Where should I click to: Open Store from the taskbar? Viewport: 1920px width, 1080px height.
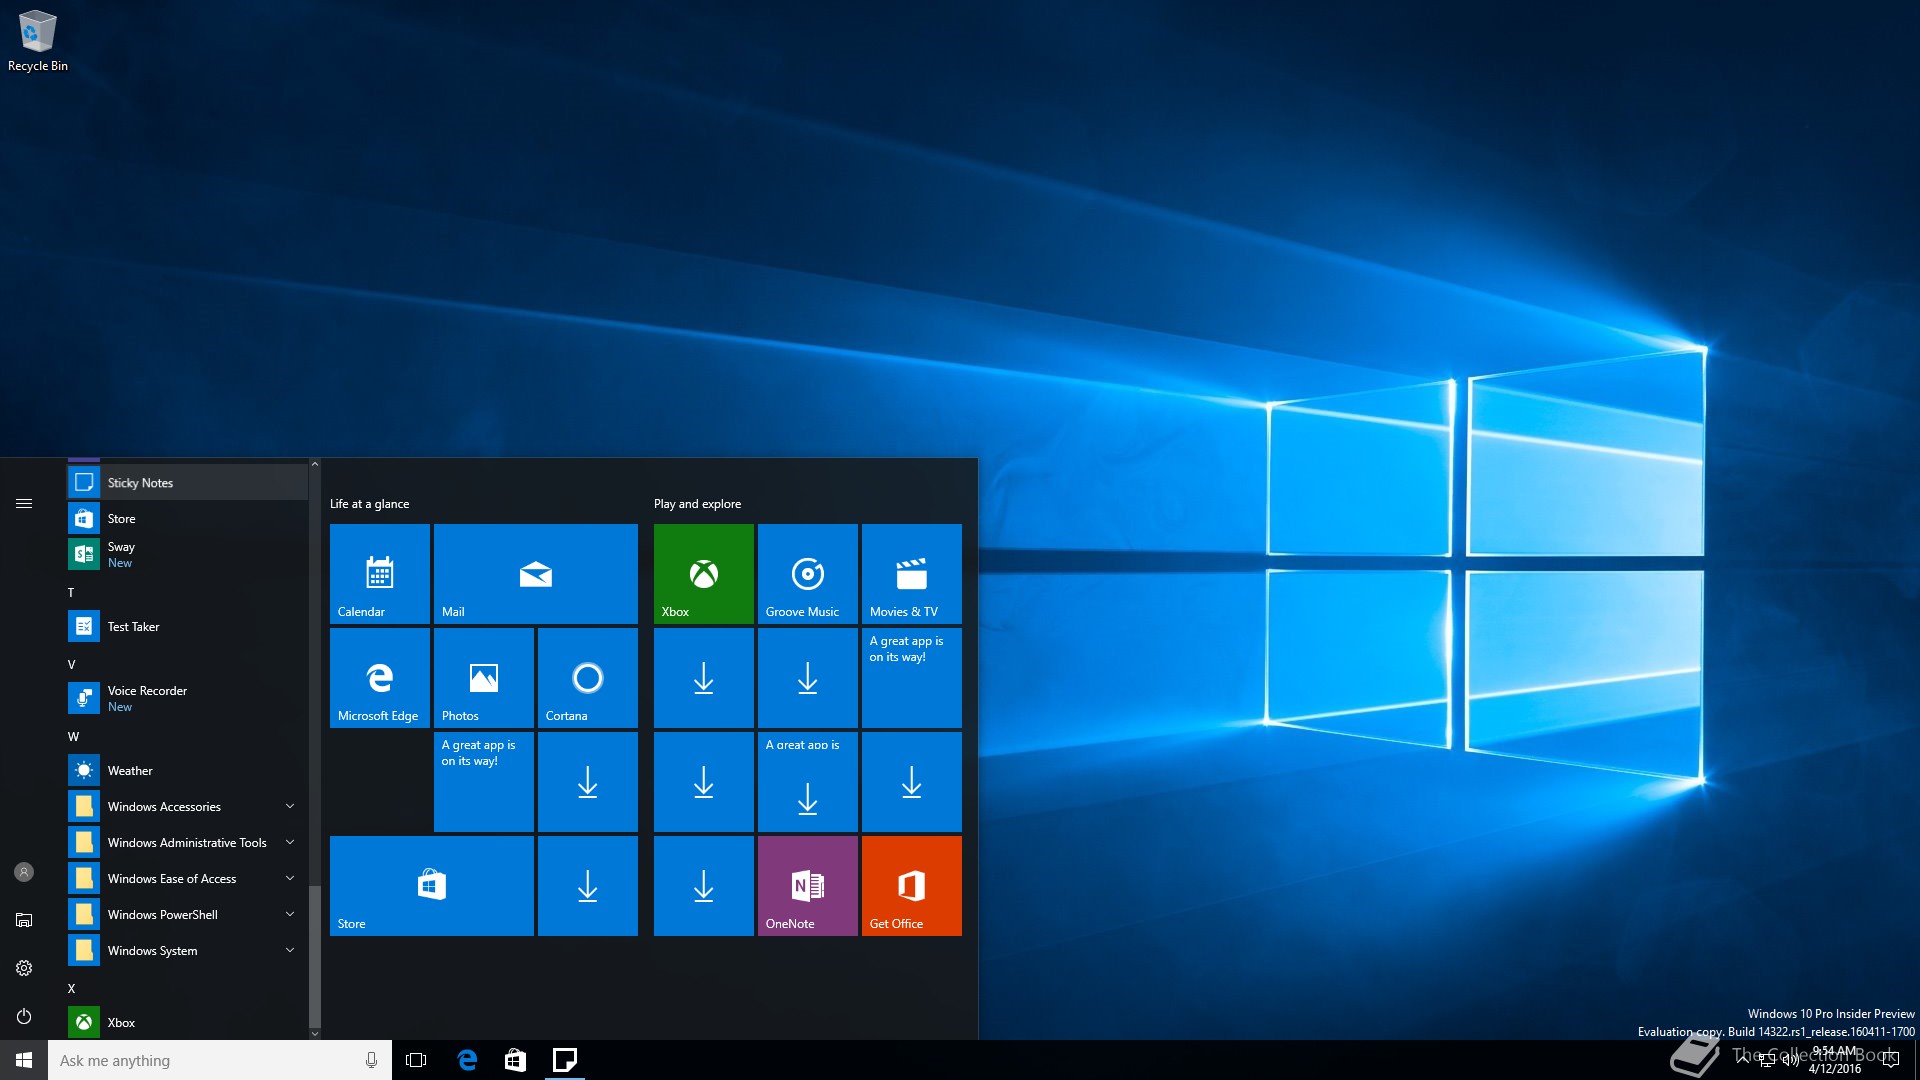point(515,1060)
